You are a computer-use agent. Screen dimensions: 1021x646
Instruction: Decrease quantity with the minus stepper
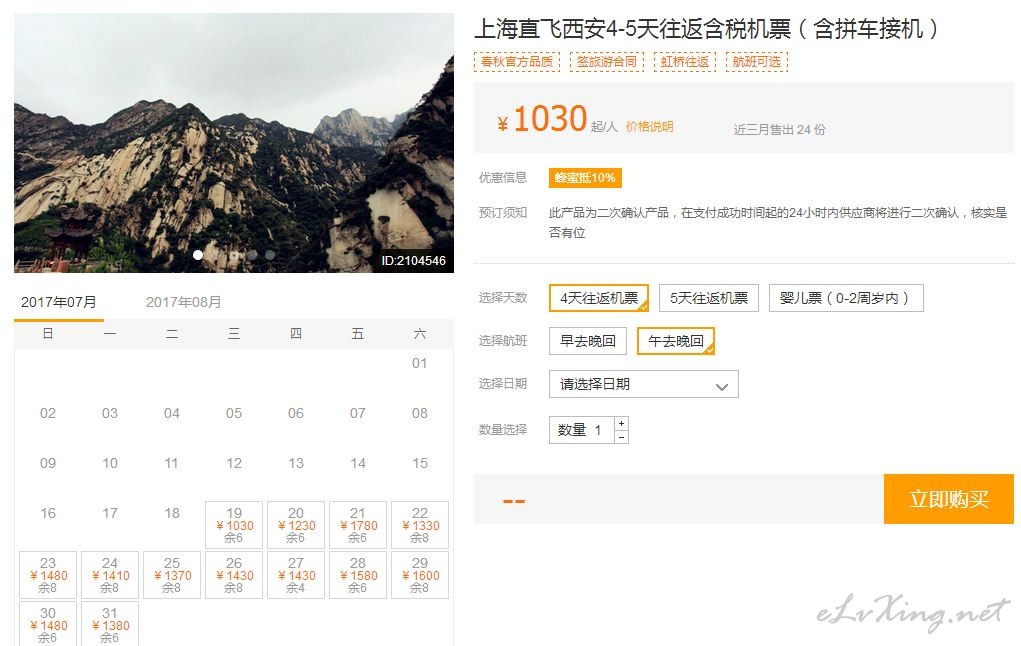tap(622, 437)
